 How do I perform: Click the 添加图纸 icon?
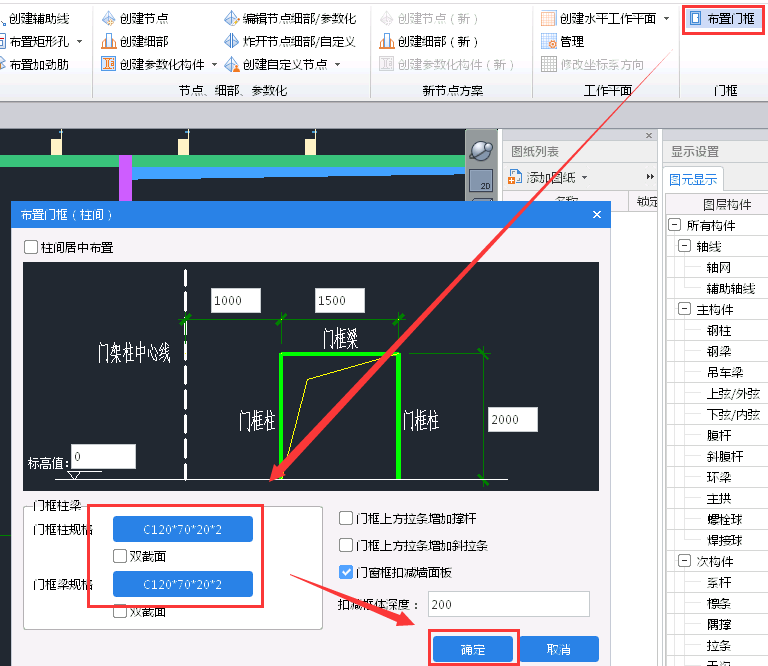coord(515,177)
